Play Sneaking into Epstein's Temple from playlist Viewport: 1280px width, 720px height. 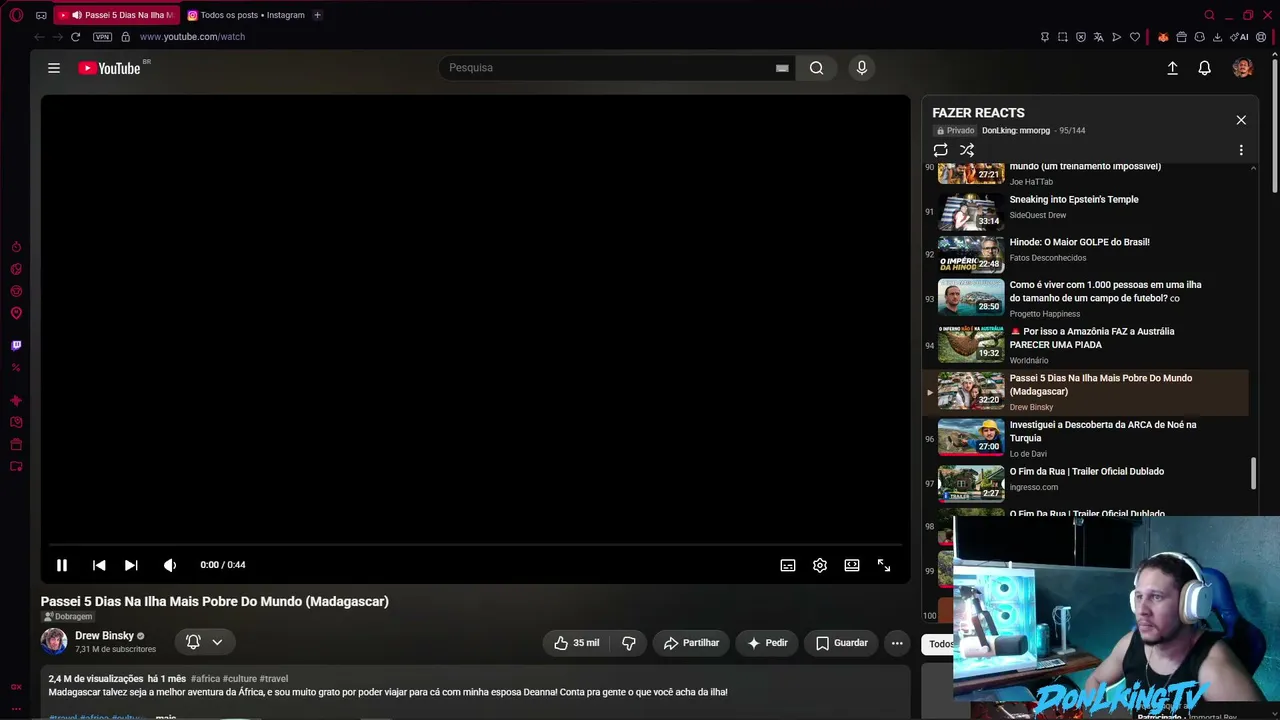pos(1087,211)
